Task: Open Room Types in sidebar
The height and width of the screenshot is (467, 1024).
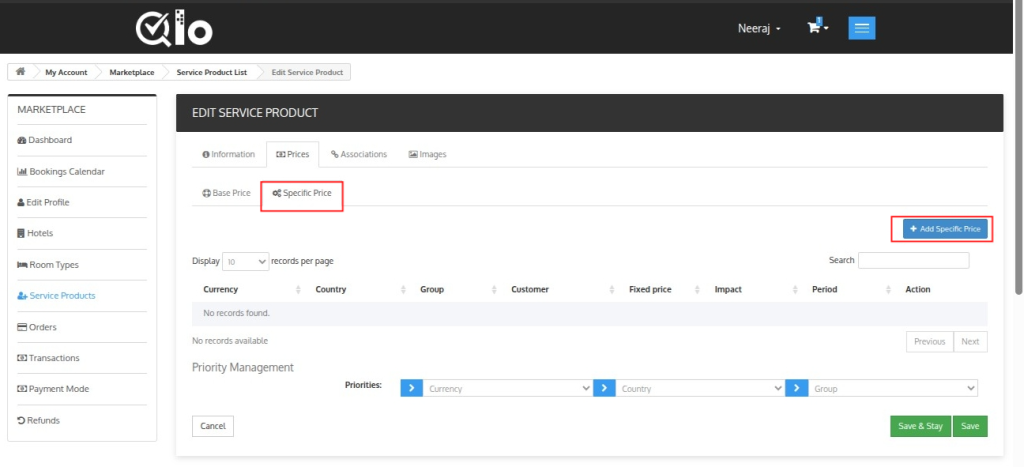Action: point(48,265)
